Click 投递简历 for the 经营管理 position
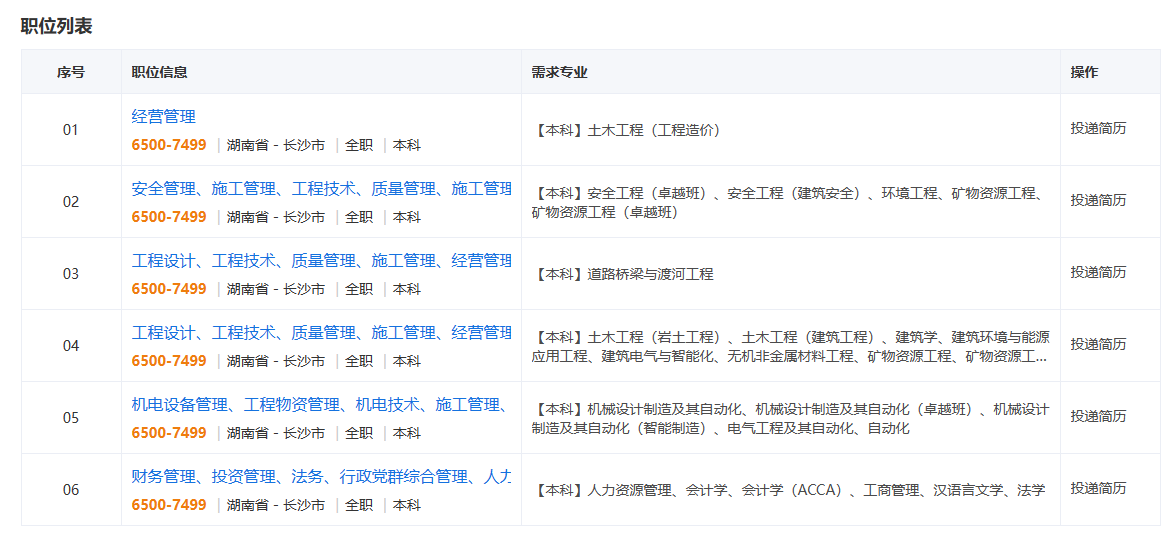Screen dimensions: 1172x537 click(1098, 128)
